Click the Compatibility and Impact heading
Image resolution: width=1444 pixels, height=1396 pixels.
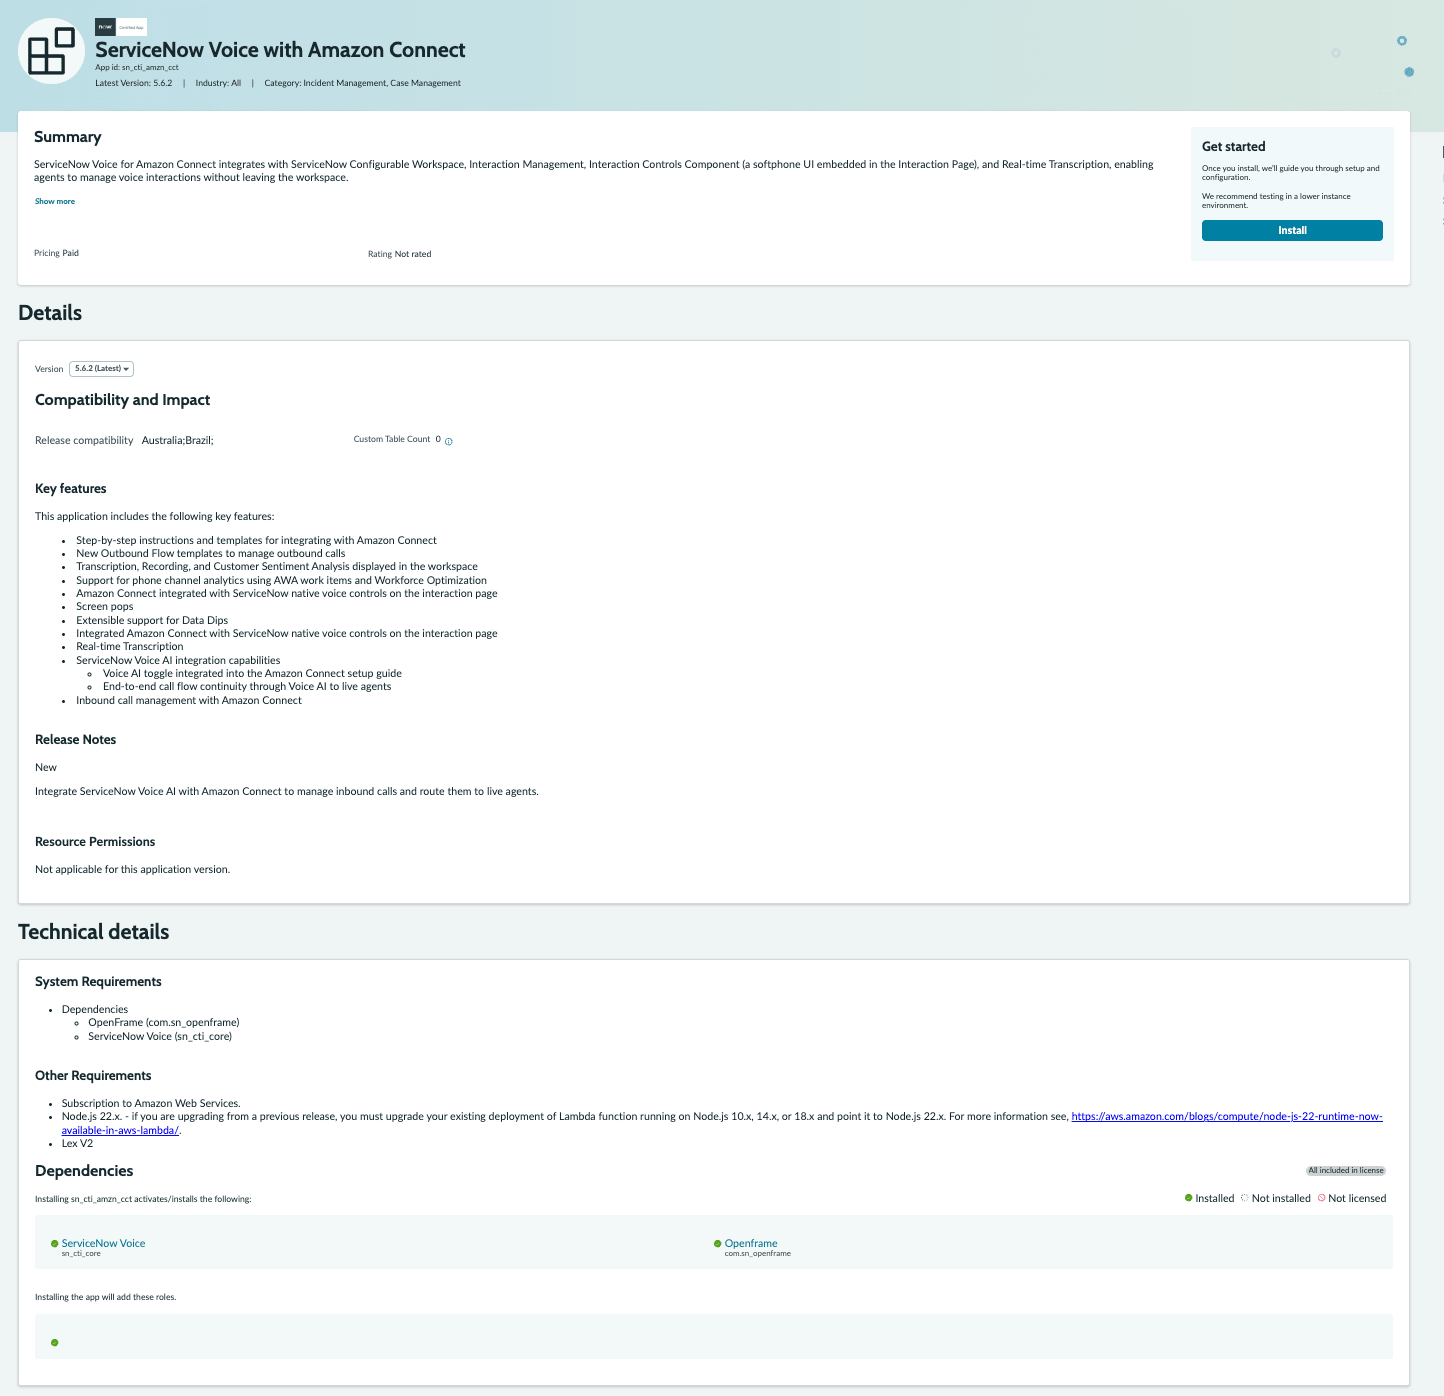point(122,400)
